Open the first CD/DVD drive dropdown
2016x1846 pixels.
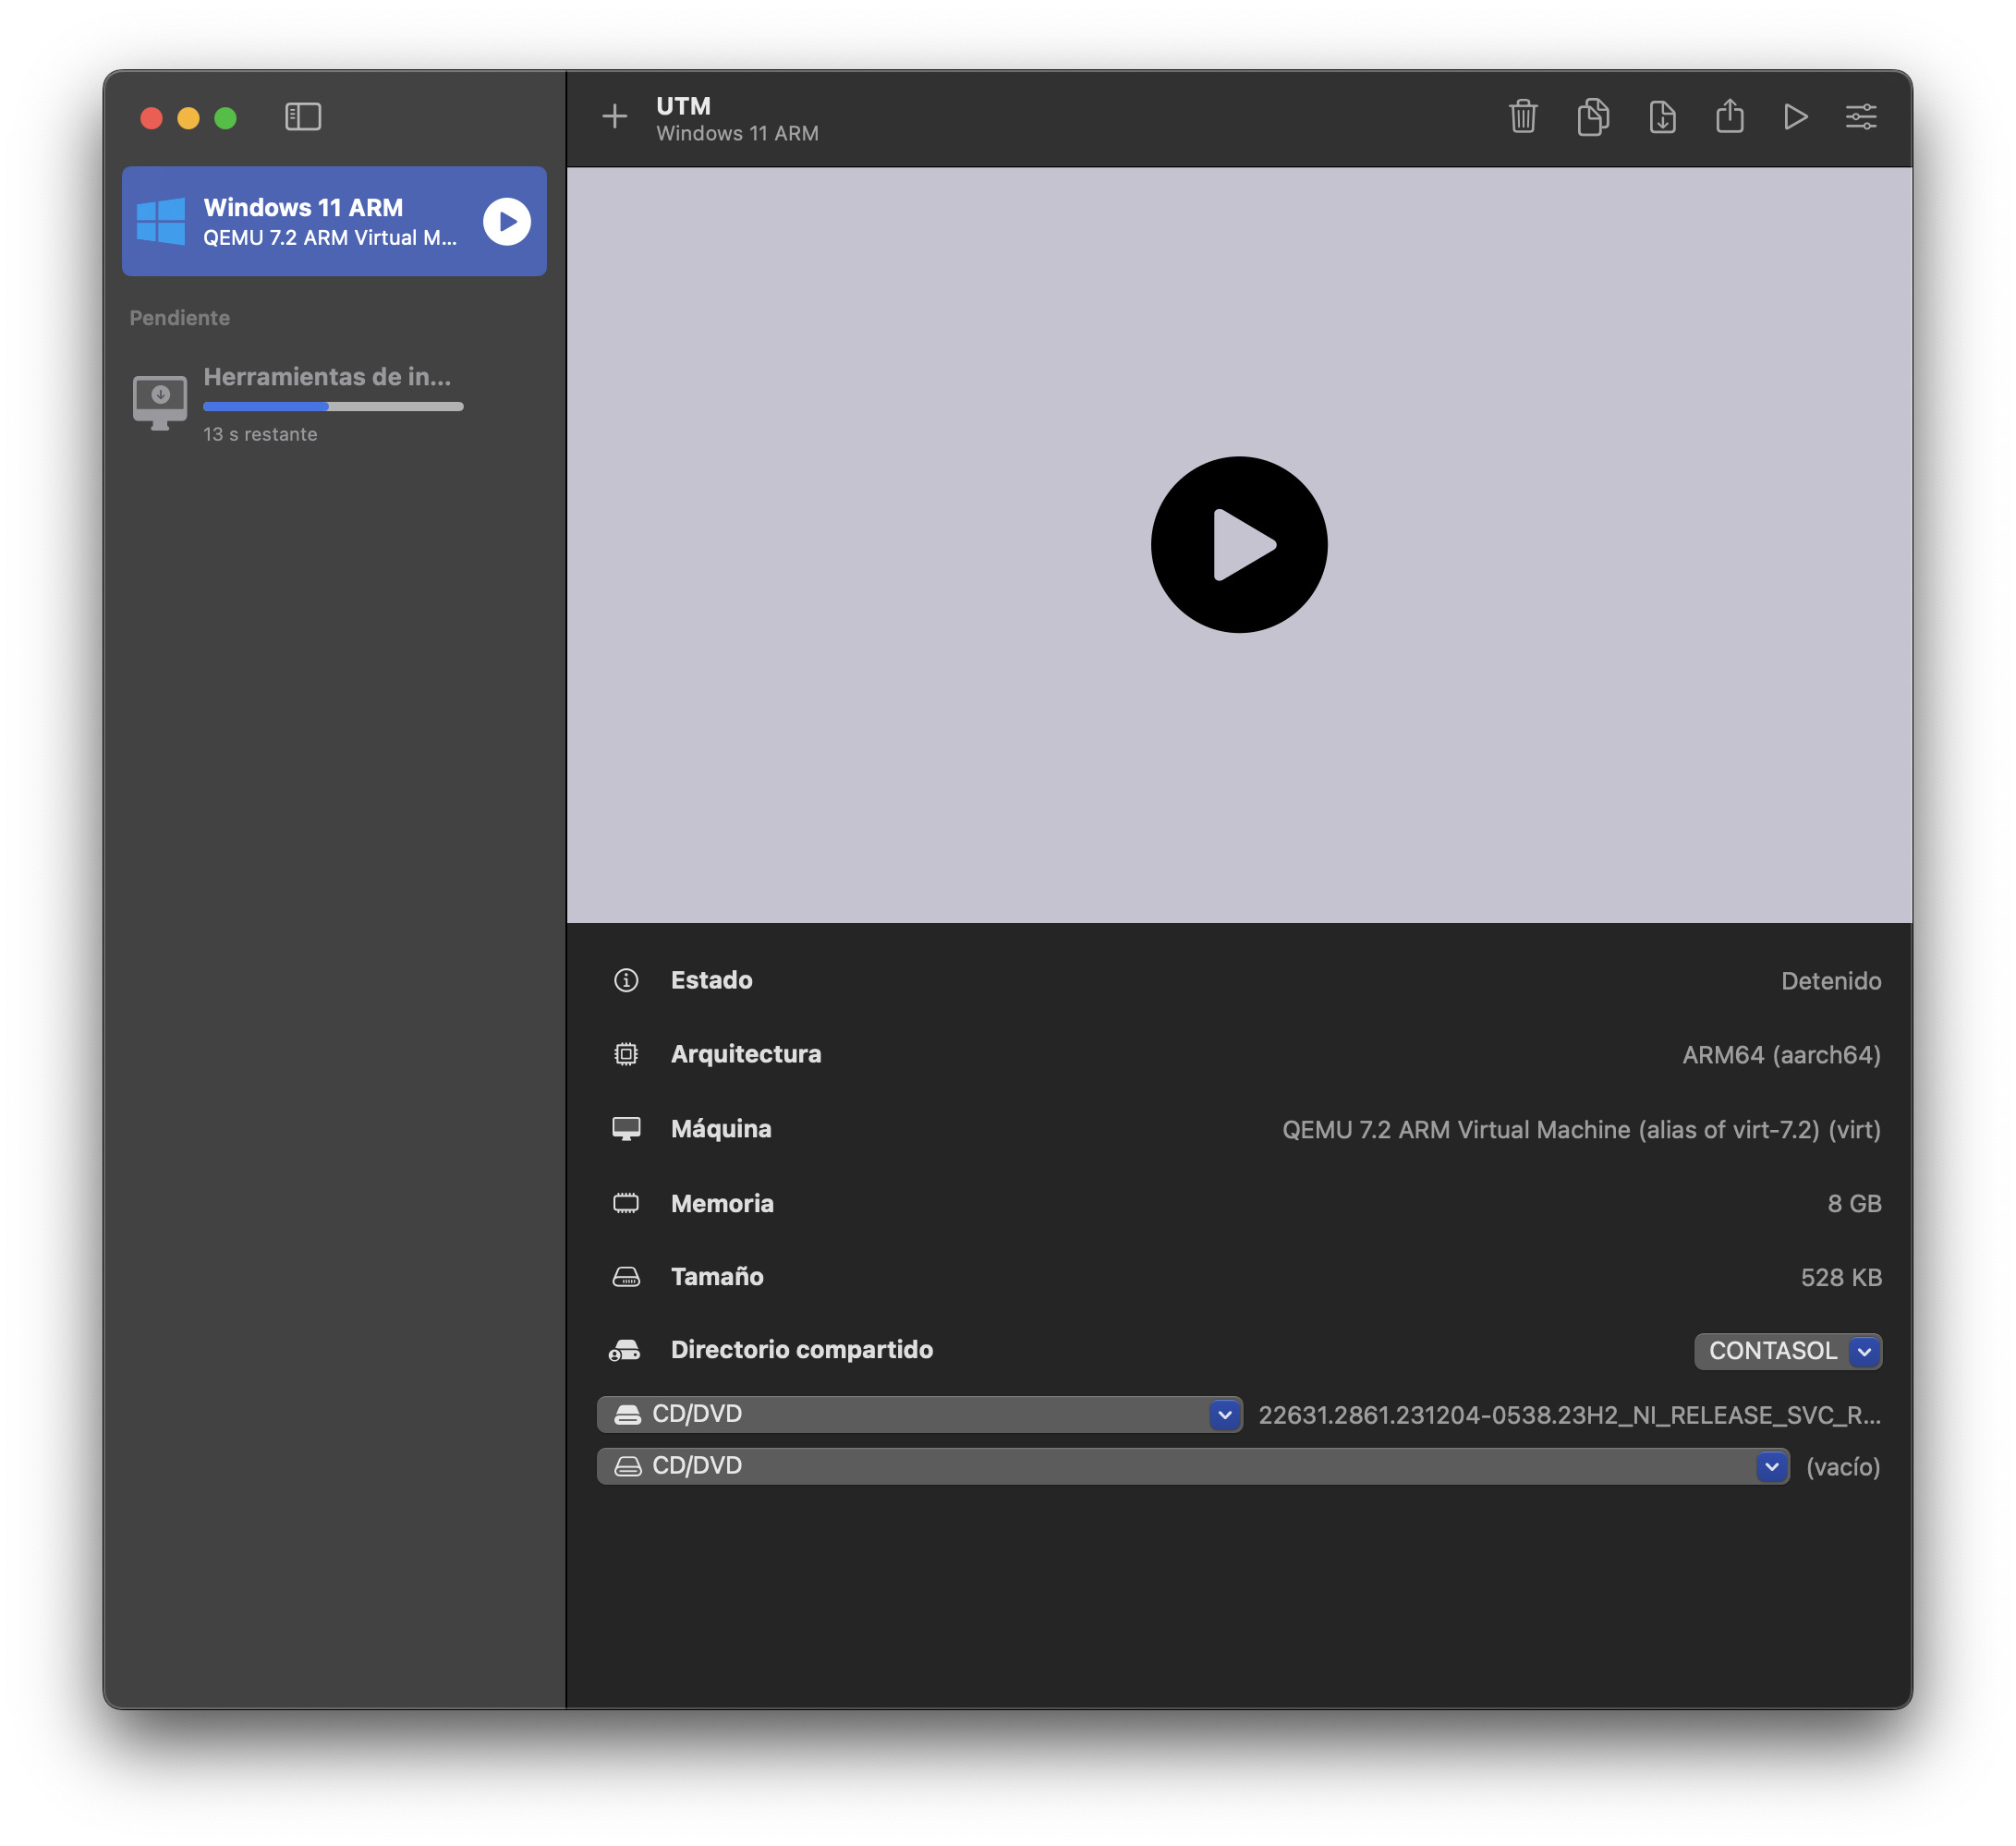point(920,1414)
